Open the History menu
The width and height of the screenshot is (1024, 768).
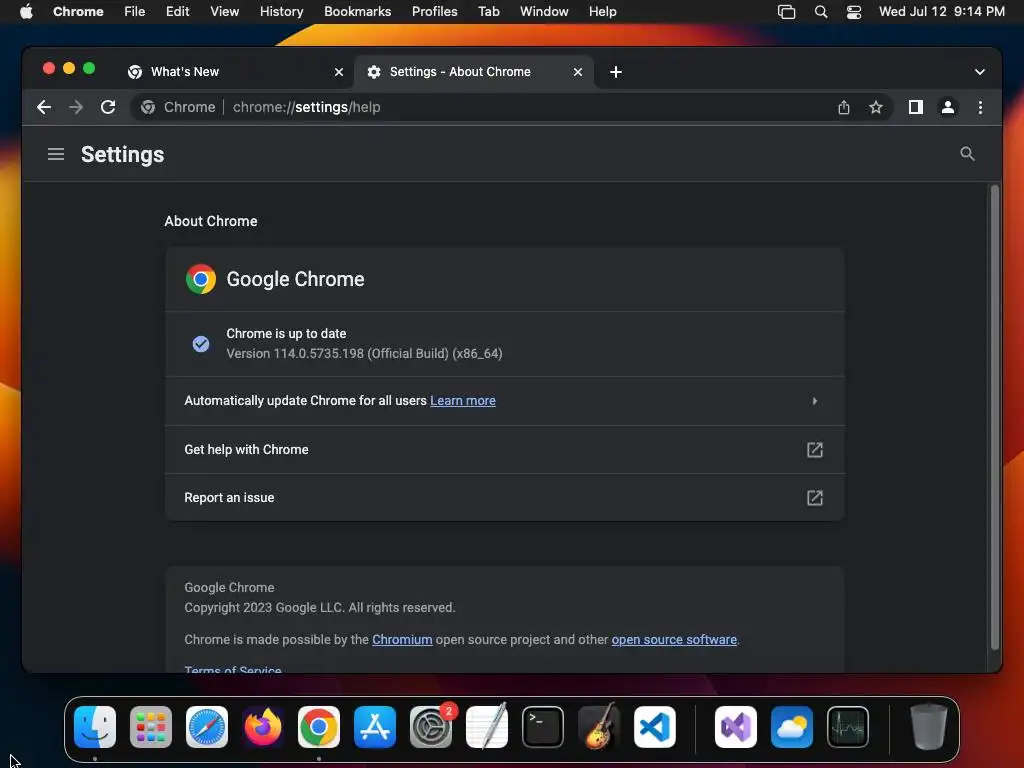(281, 12)
